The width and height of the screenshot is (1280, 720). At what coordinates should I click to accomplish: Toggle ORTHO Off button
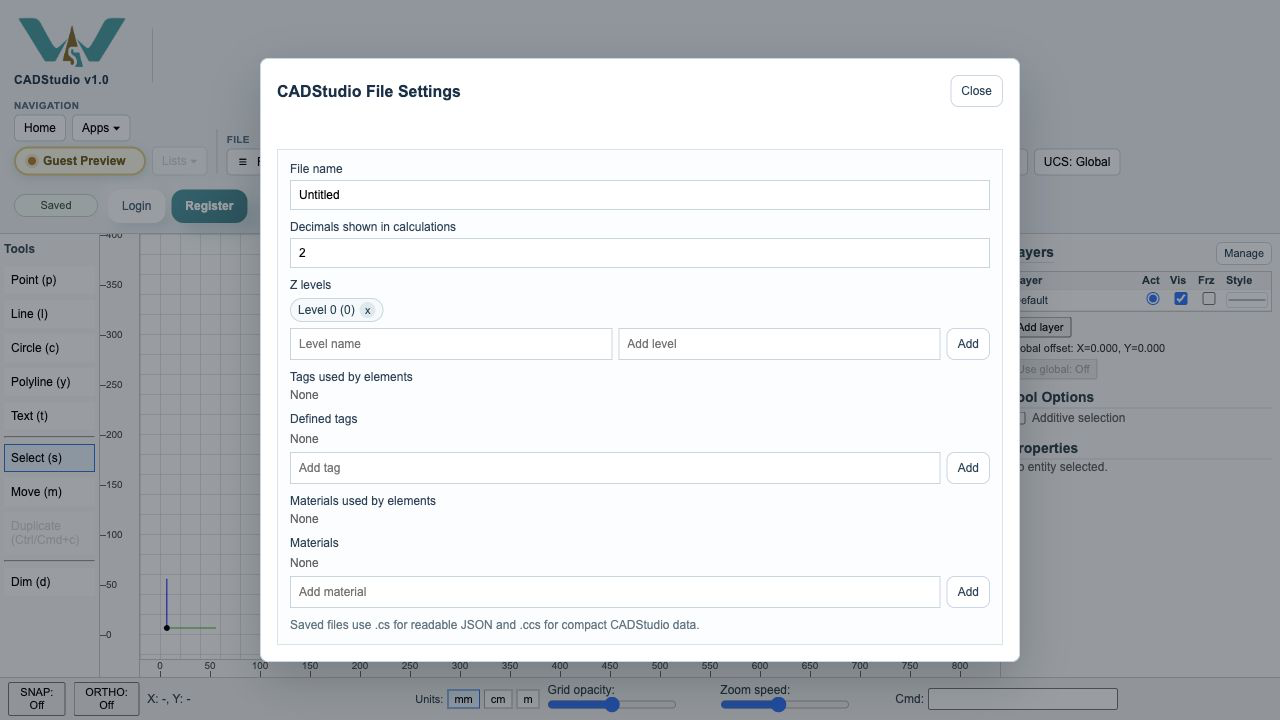pos(107,698)
